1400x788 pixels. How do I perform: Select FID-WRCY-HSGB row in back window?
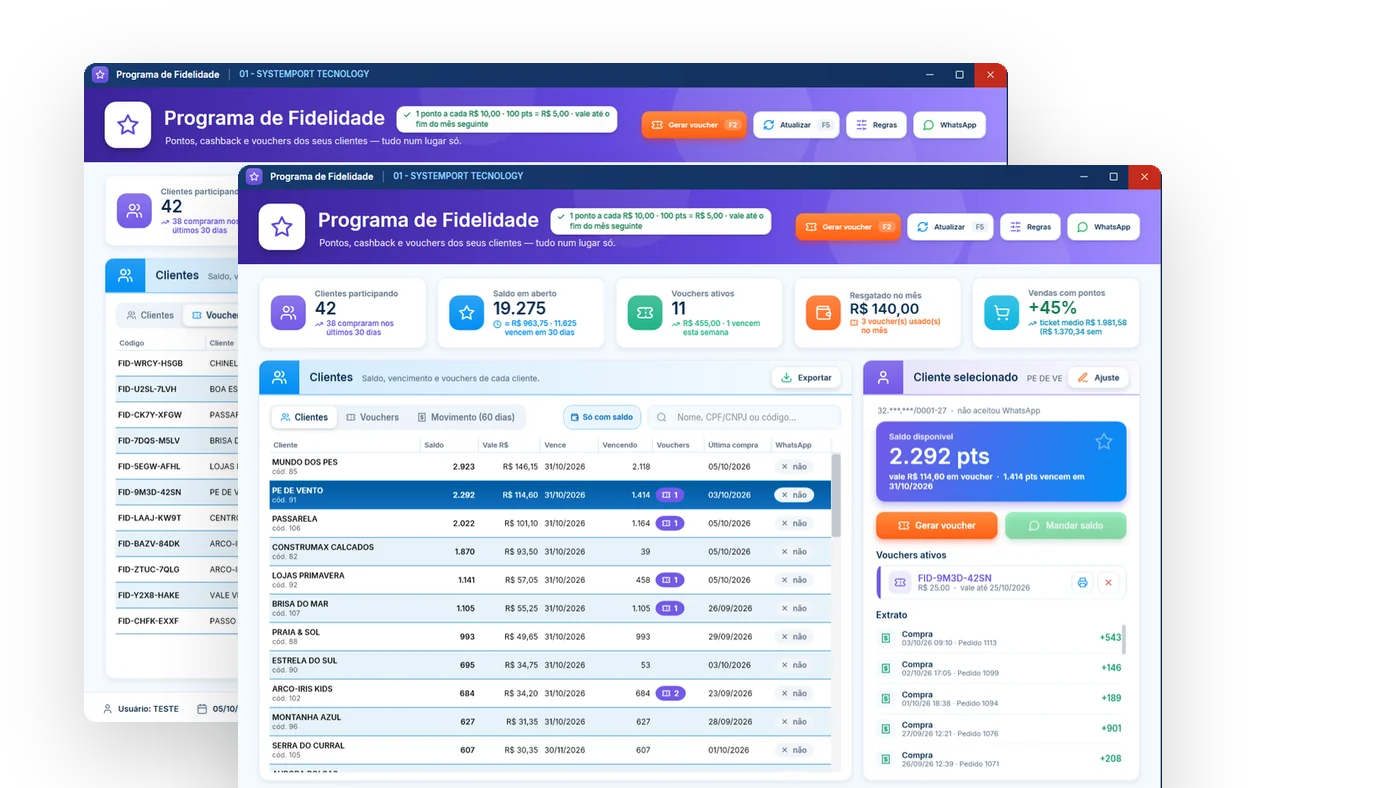click(x=177, y=363)
